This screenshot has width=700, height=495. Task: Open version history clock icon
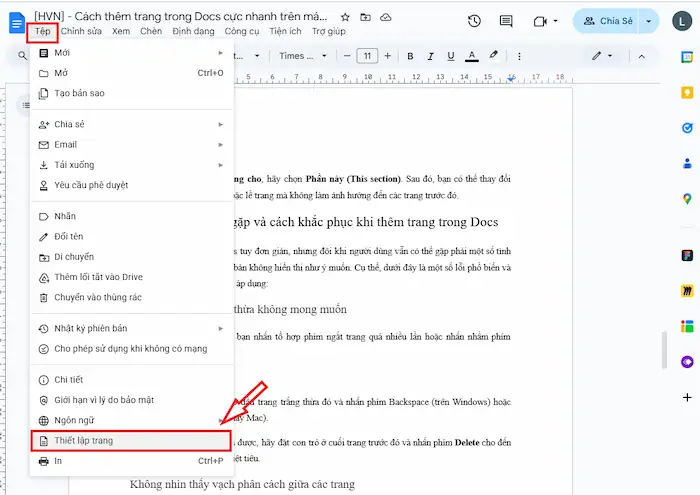[474, 21]
